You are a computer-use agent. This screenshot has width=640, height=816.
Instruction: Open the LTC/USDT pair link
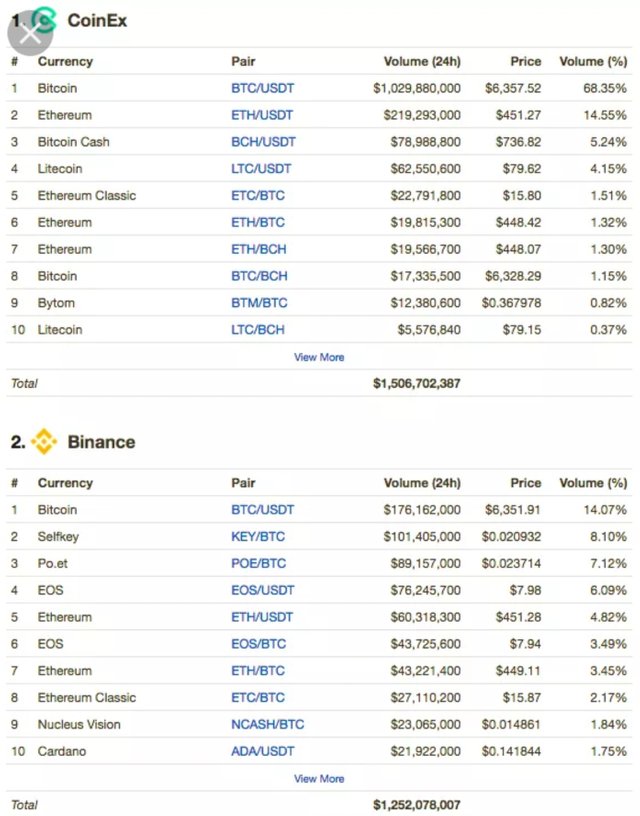coord(262,169)
